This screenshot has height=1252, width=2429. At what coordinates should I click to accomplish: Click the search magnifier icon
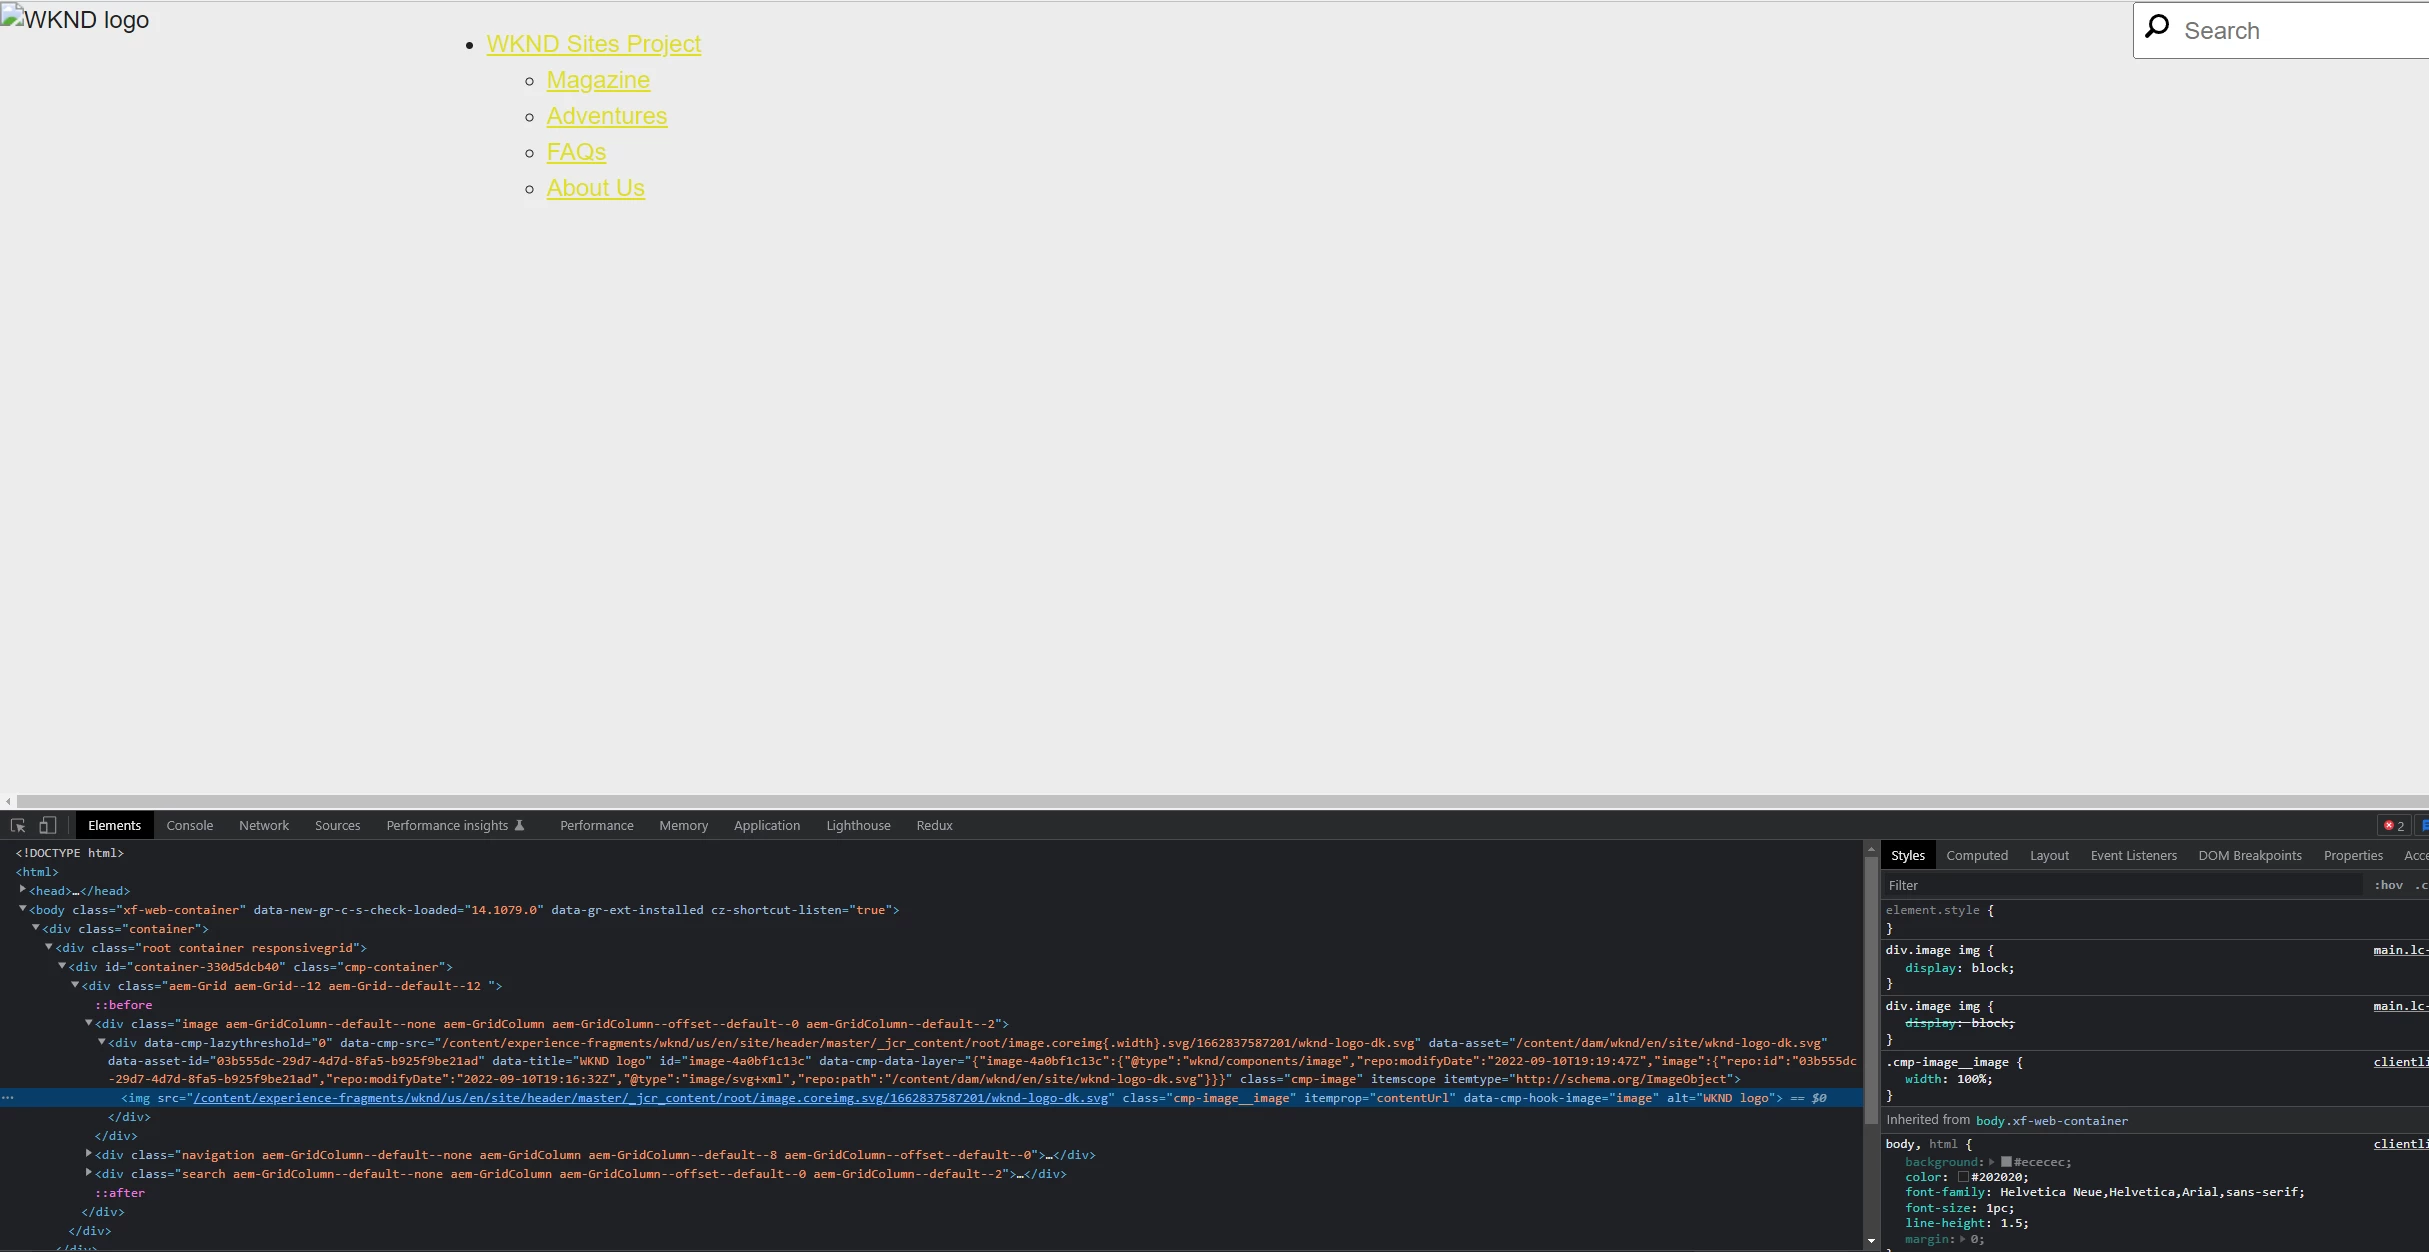2157,27
